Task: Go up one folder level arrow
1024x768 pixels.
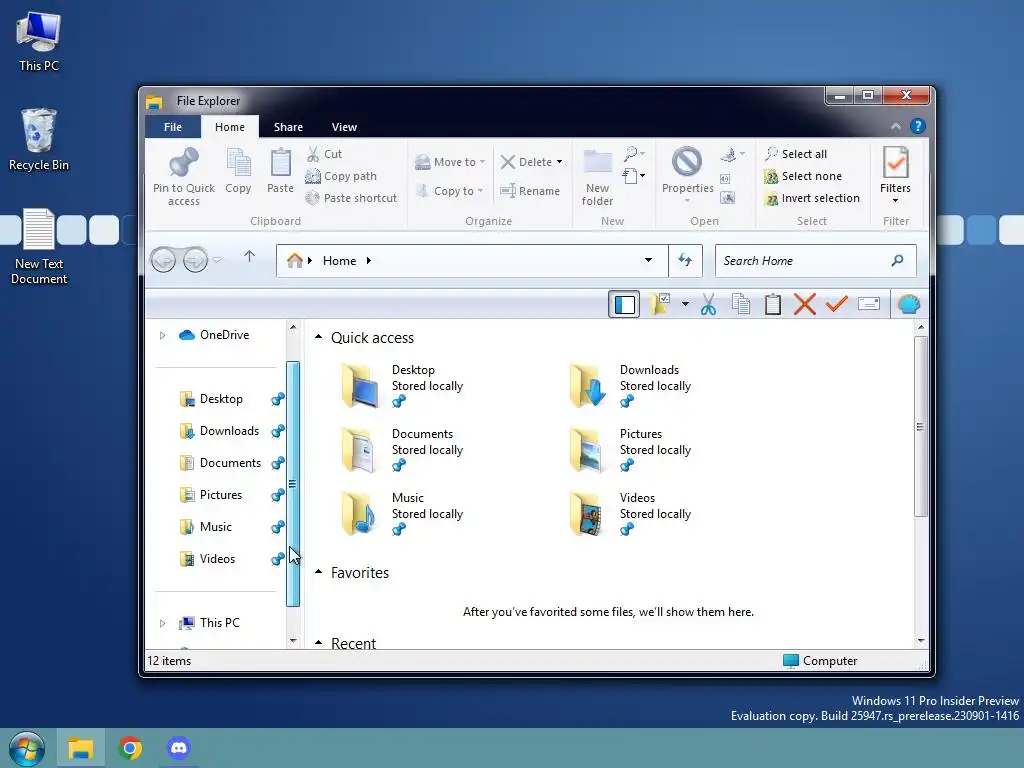Action: coord(249,257)
